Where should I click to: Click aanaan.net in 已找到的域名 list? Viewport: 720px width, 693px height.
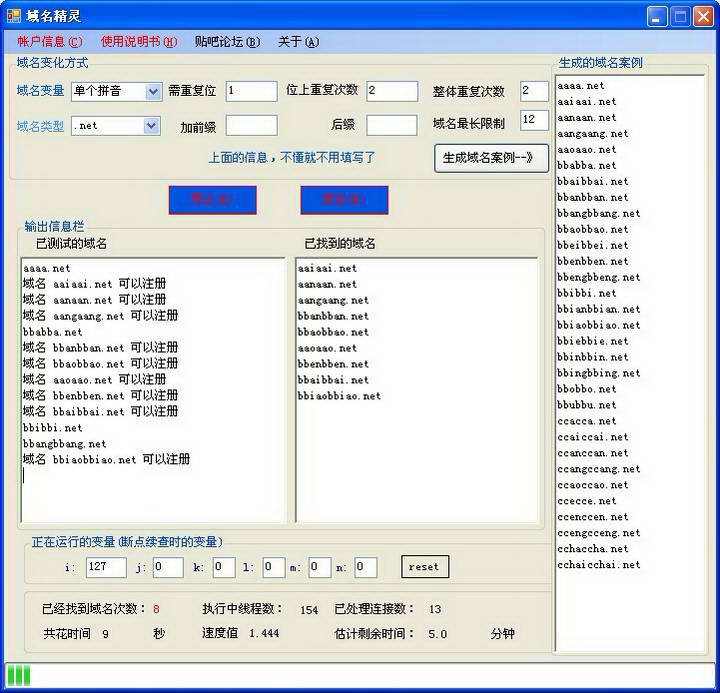click(327, 284)
